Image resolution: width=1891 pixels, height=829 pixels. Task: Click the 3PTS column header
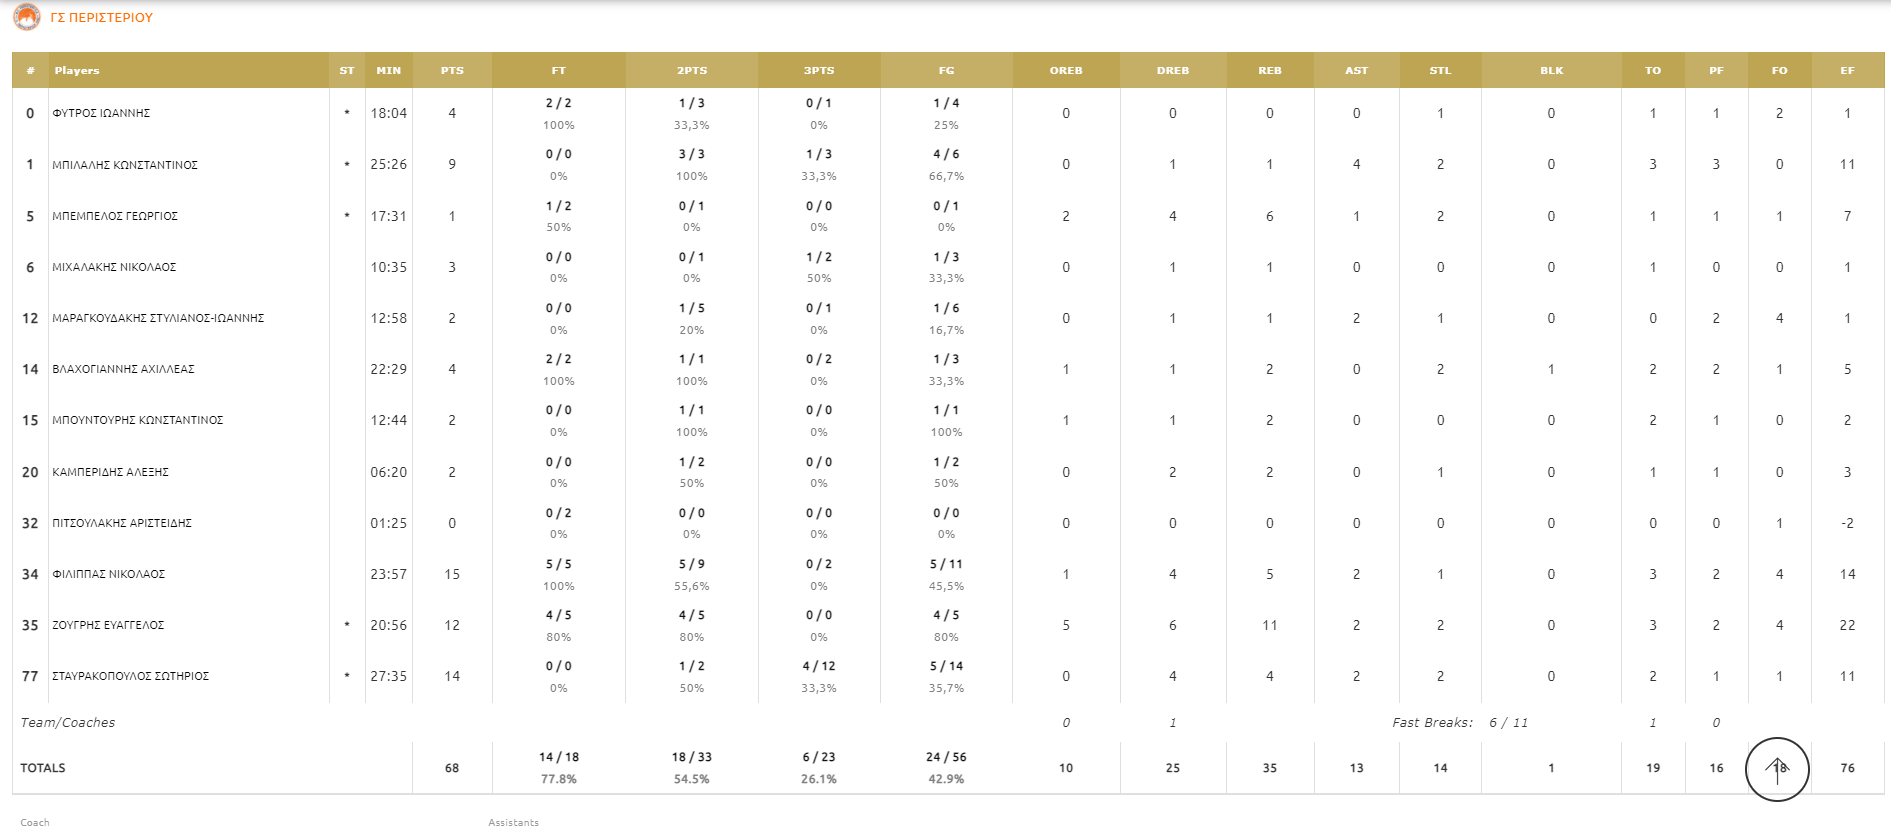click(819, 71)
